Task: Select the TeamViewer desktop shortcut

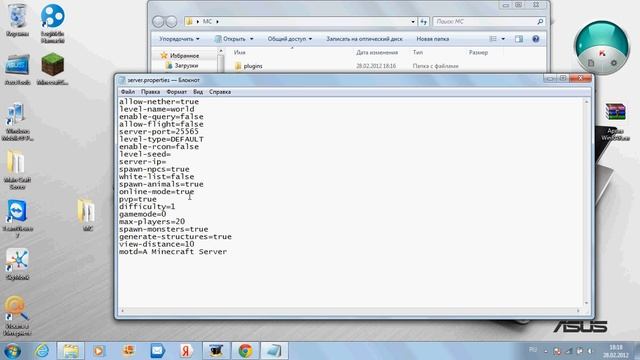Action: click(17, 218)
